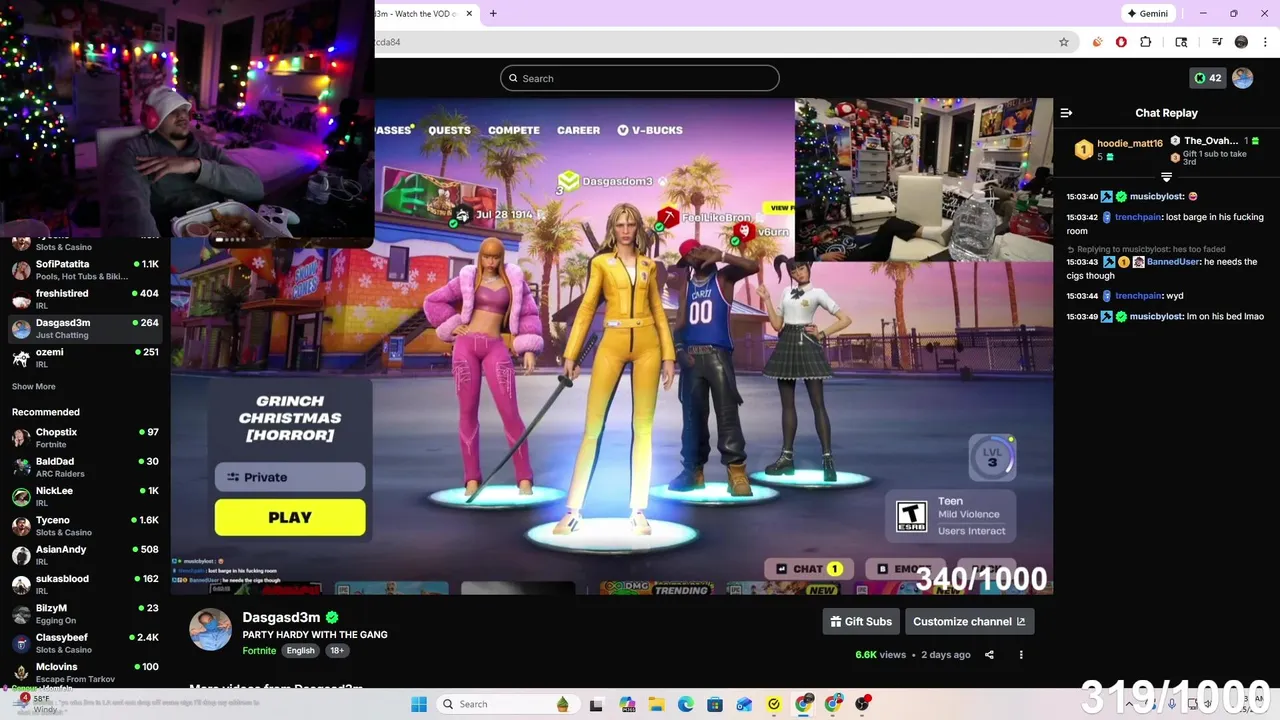This screenshot has width=1280, height=720.
Task: Select QUESTS tab in Fortnite lobby
Action: coord(449,130)
